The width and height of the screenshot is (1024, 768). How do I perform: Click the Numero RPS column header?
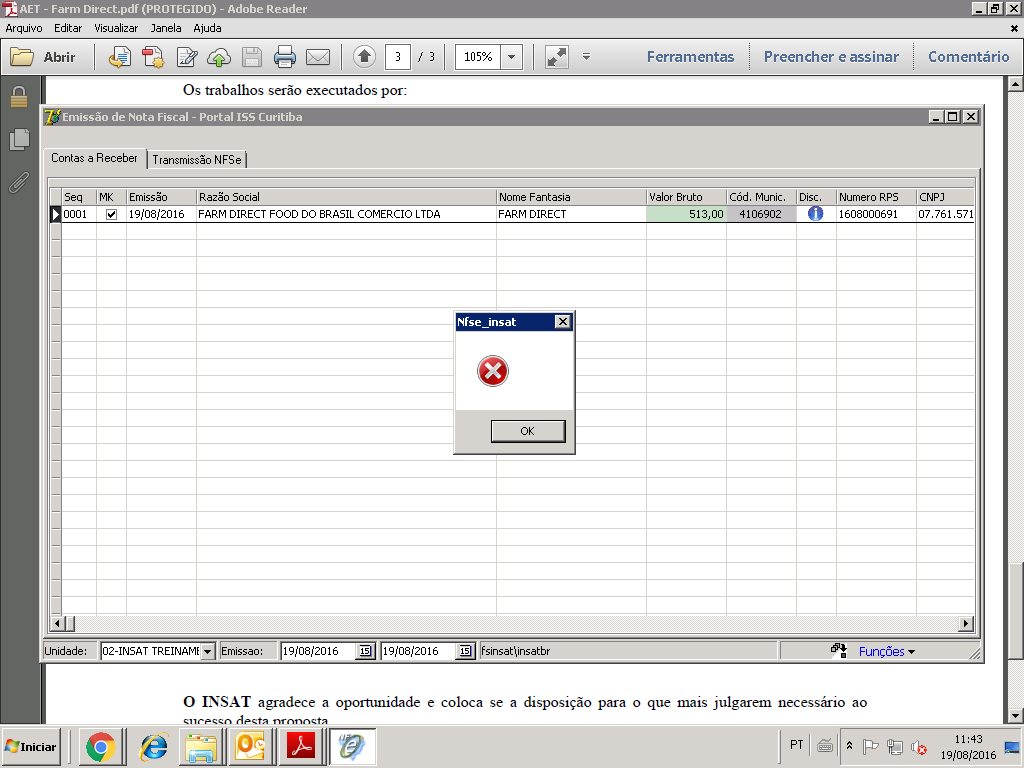876,197
